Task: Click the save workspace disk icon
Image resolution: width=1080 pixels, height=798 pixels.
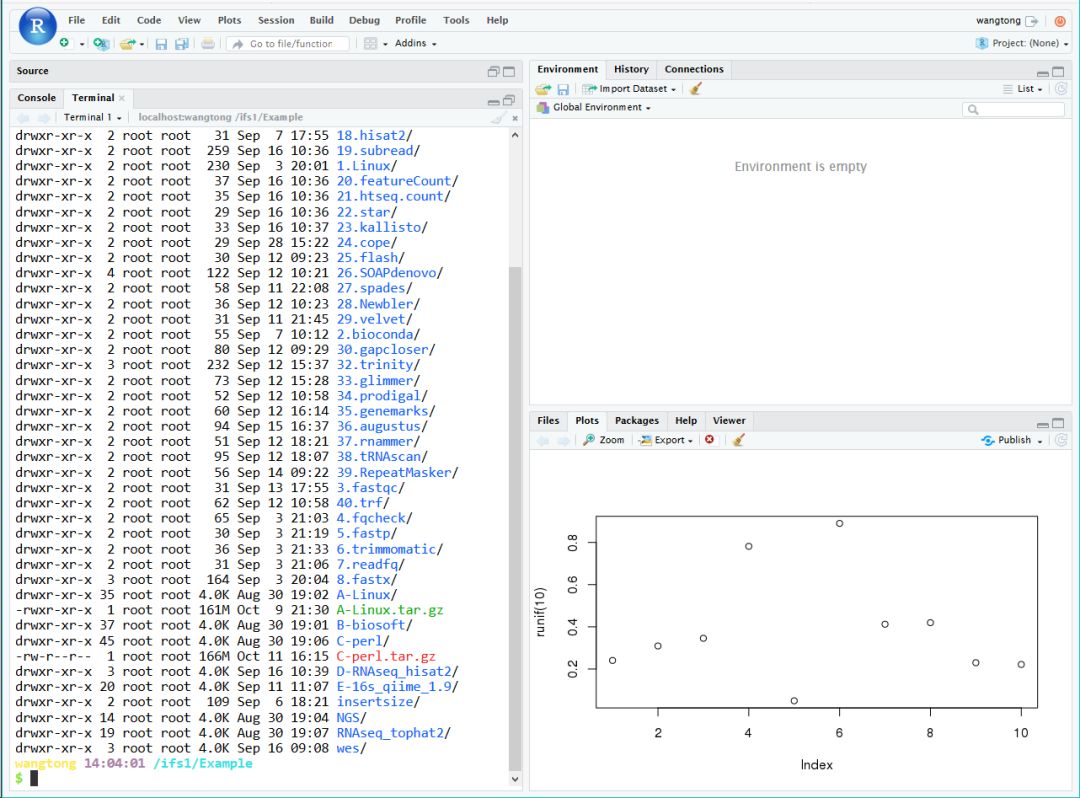Action: pos(563,89)
